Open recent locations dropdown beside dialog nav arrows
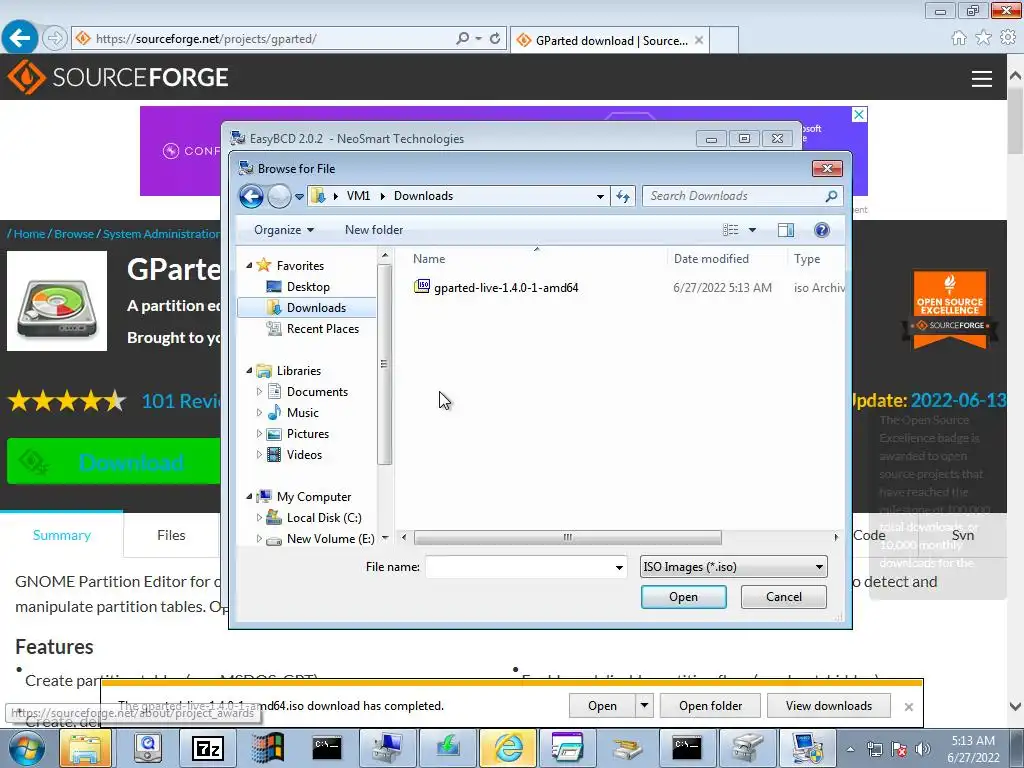Viewport: 1024px width, 768px height. [x=299, y=196]
